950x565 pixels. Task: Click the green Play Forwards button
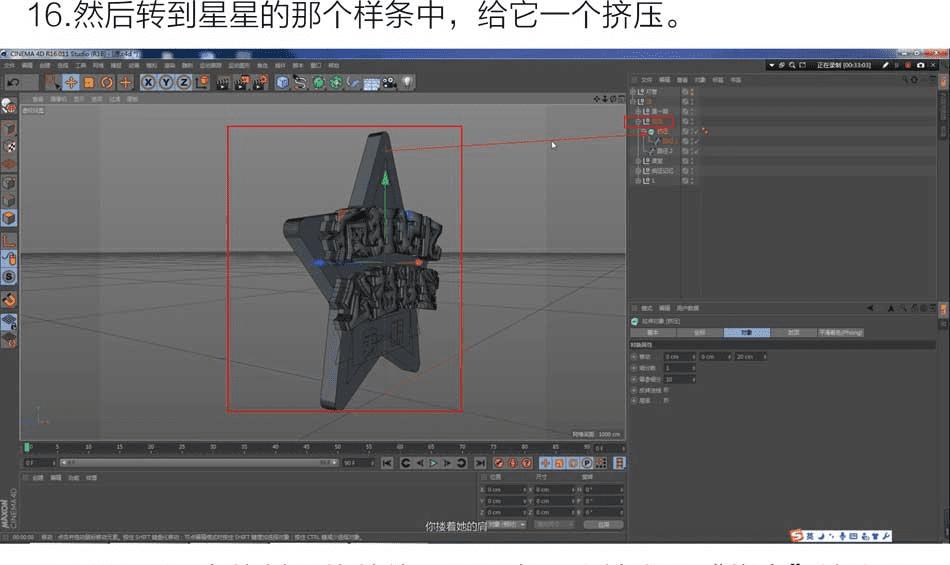[433, 463]
